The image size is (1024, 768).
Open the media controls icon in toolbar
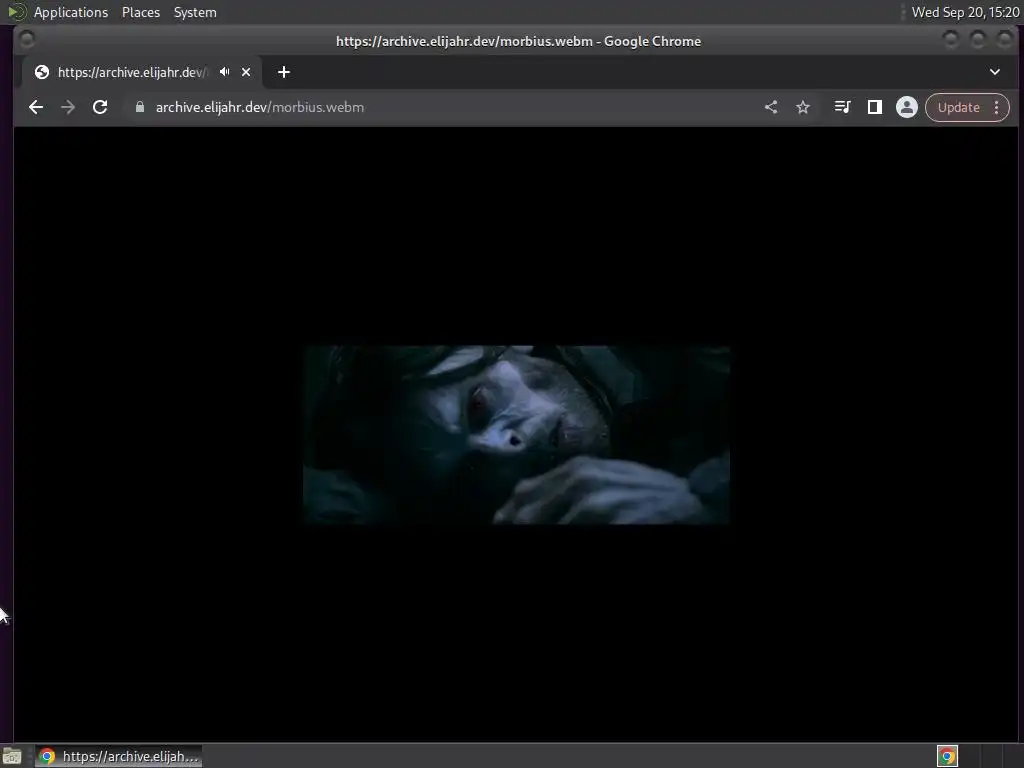point(842,107)
